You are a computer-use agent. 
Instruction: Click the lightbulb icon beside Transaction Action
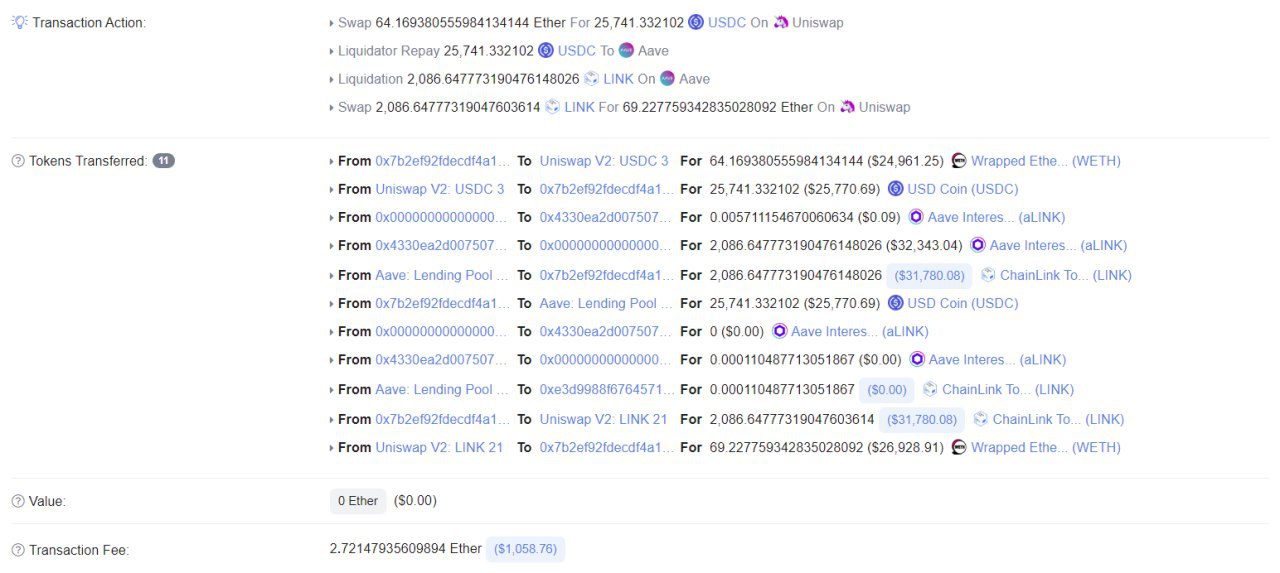pos(19,22)
